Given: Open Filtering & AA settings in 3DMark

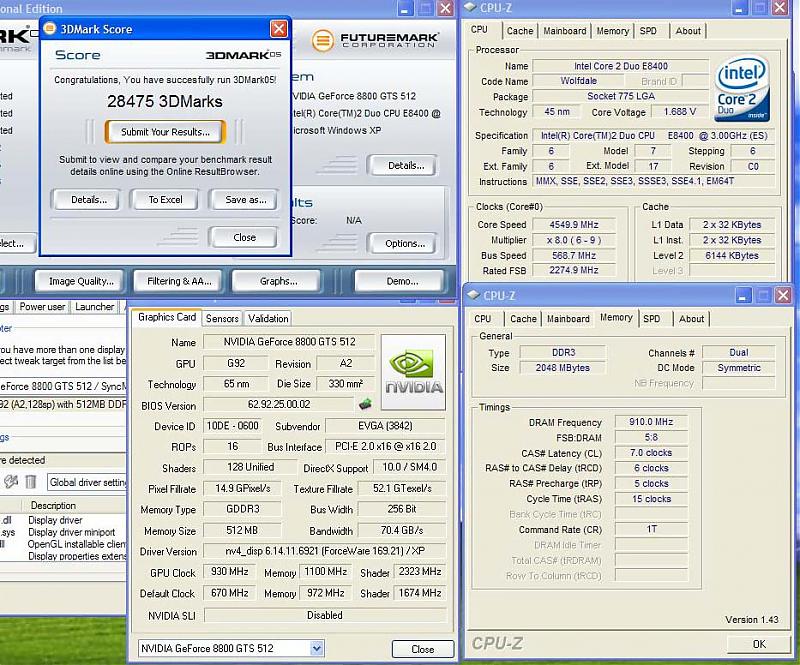Looking at the screenshot, I should (179, 281).
